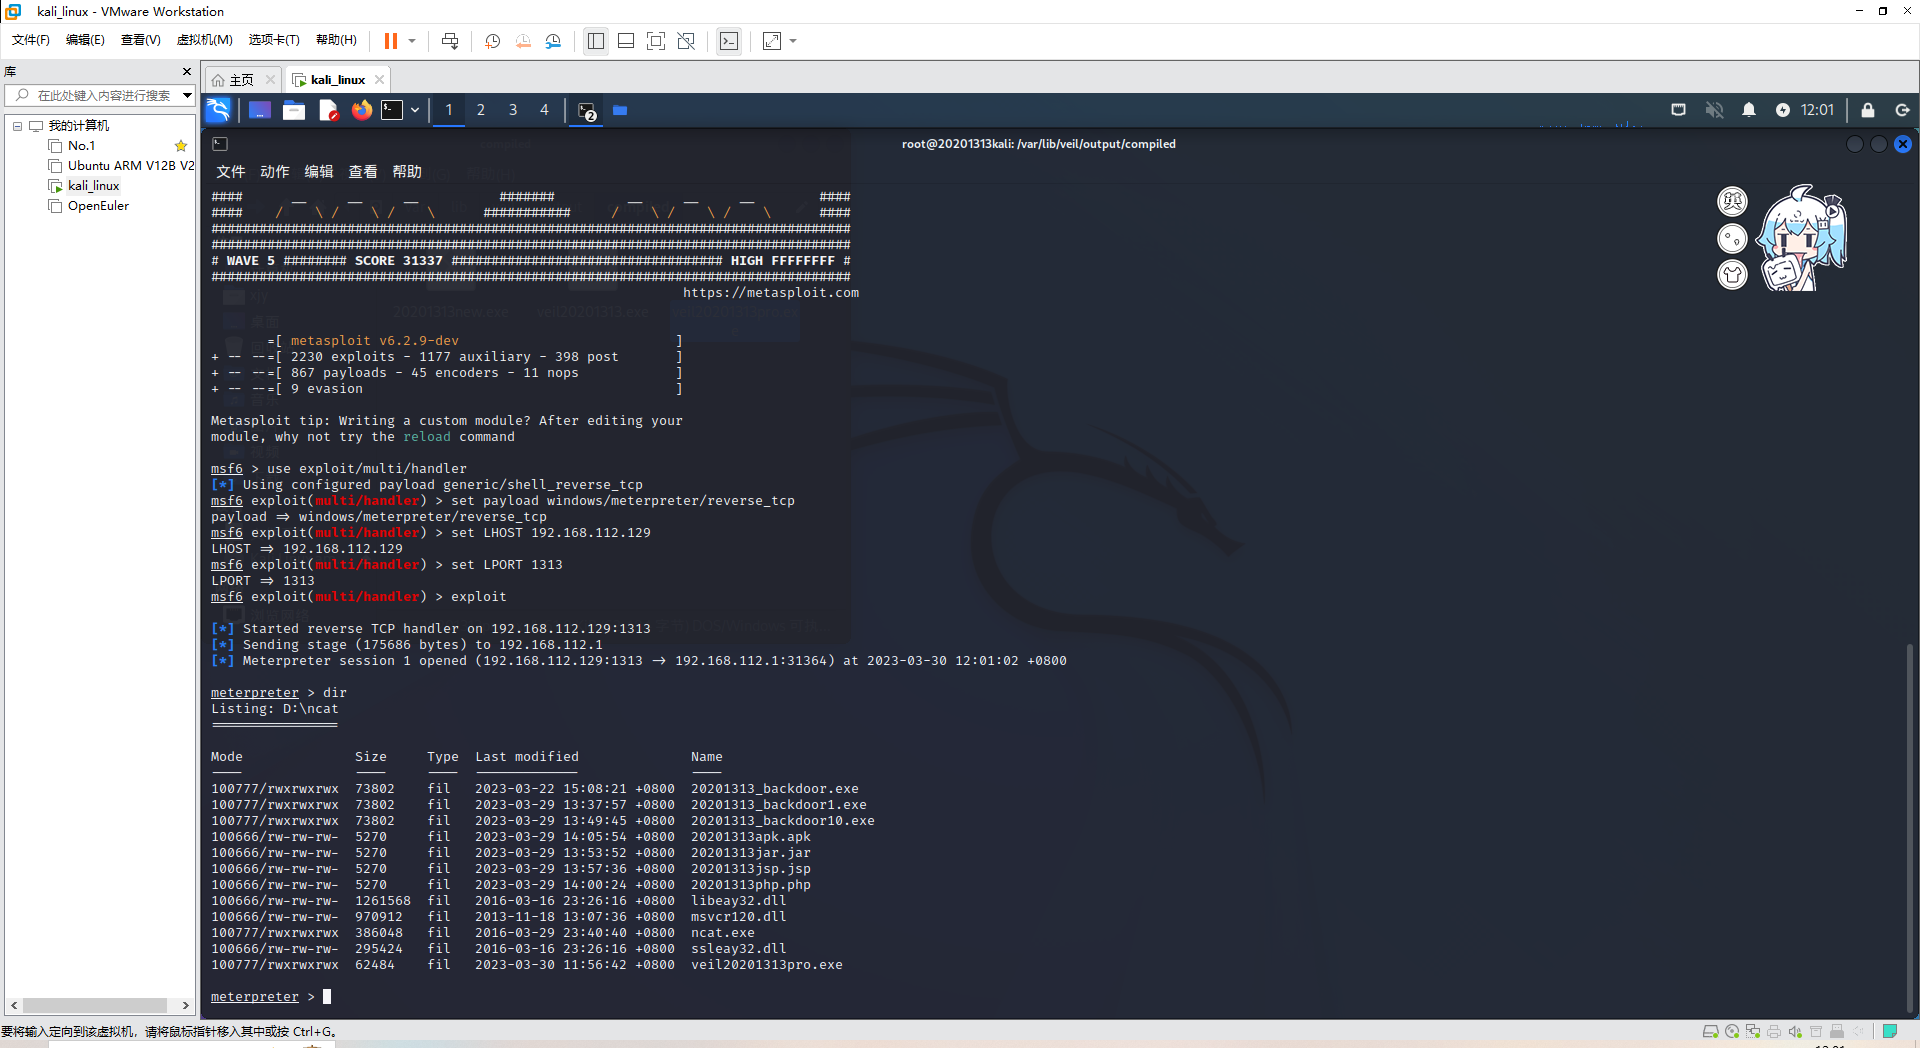1920x1048 pixels.
Task: Open Kali notifications bell
Action: (x=1749, y=110)
